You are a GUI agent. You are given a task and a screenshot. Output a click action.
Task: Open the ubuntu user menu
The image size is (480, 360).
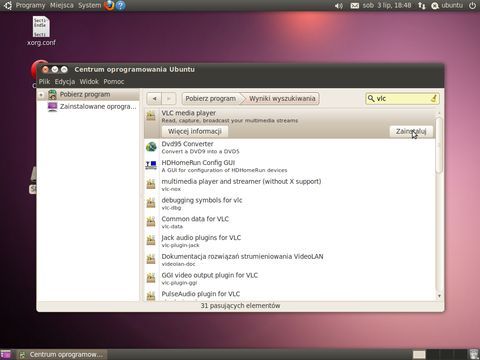click(447, 6)
